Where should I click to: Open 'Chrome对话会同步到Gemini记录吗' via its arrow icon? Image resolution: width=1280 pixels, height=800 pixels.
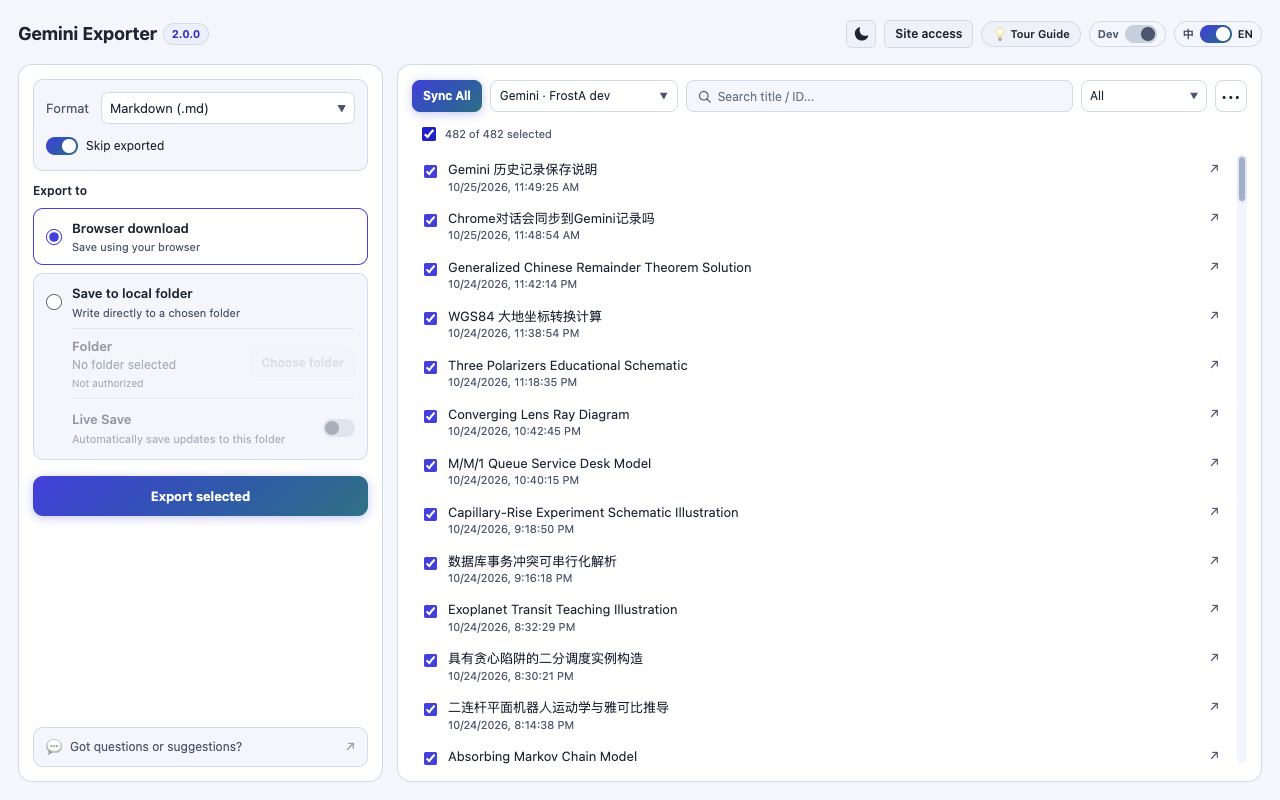coord(1214,218)
